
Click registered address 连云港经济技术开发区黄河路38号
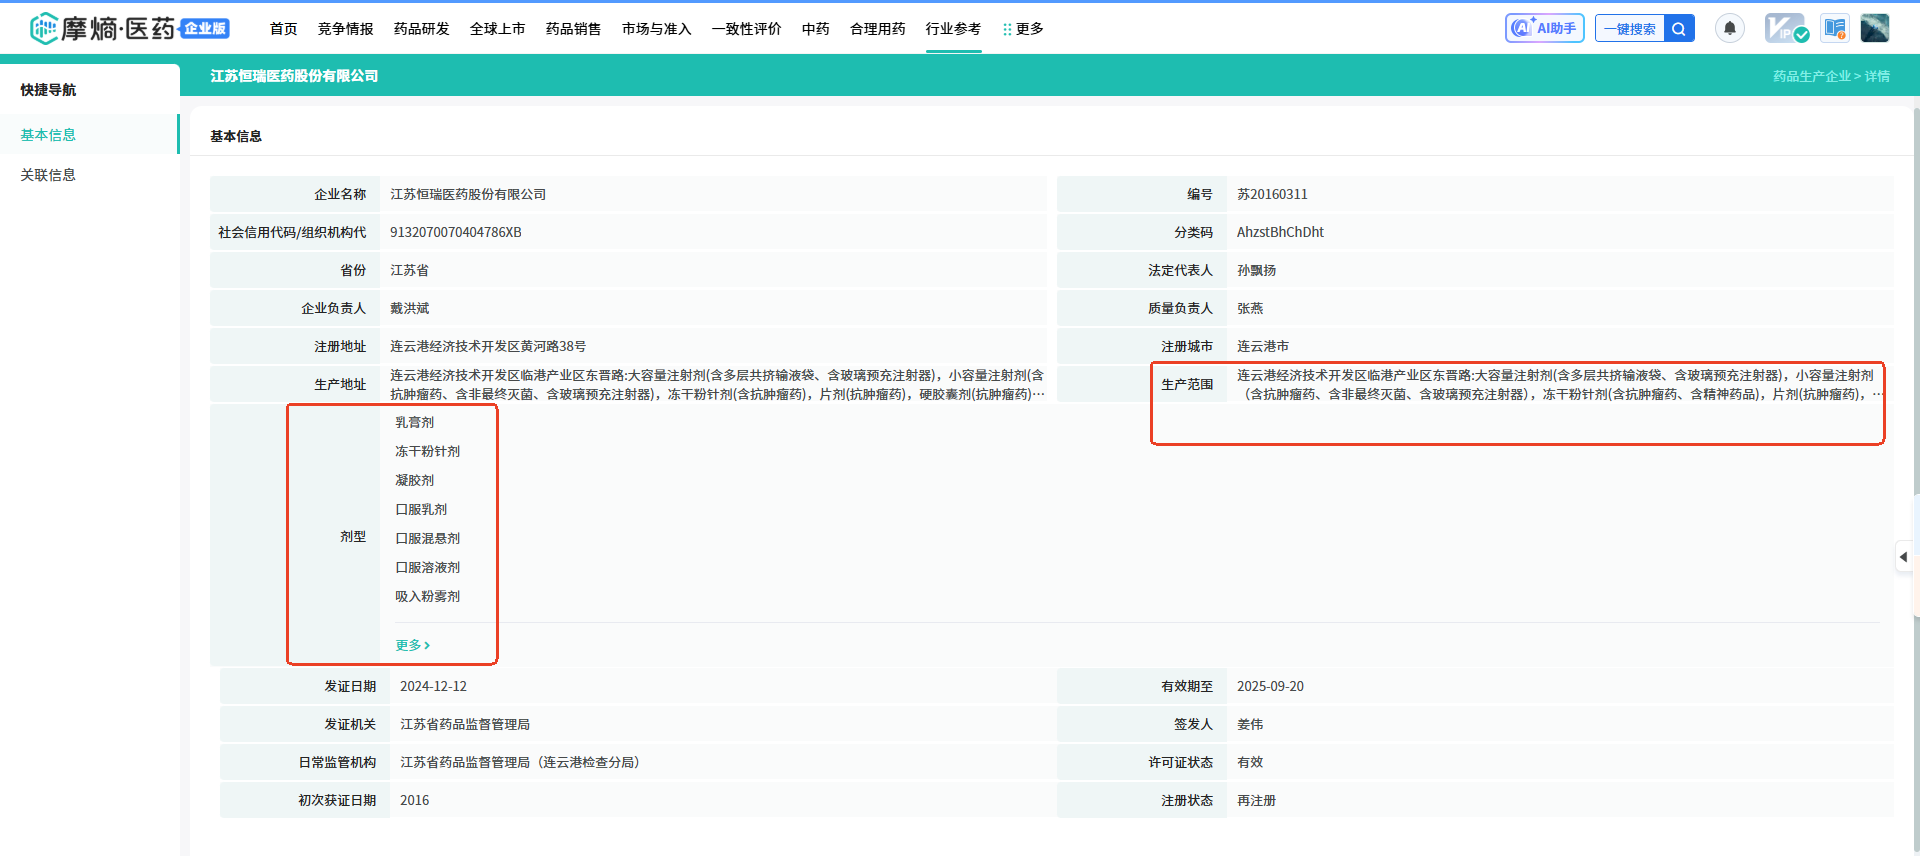click(x=488, y=346)
